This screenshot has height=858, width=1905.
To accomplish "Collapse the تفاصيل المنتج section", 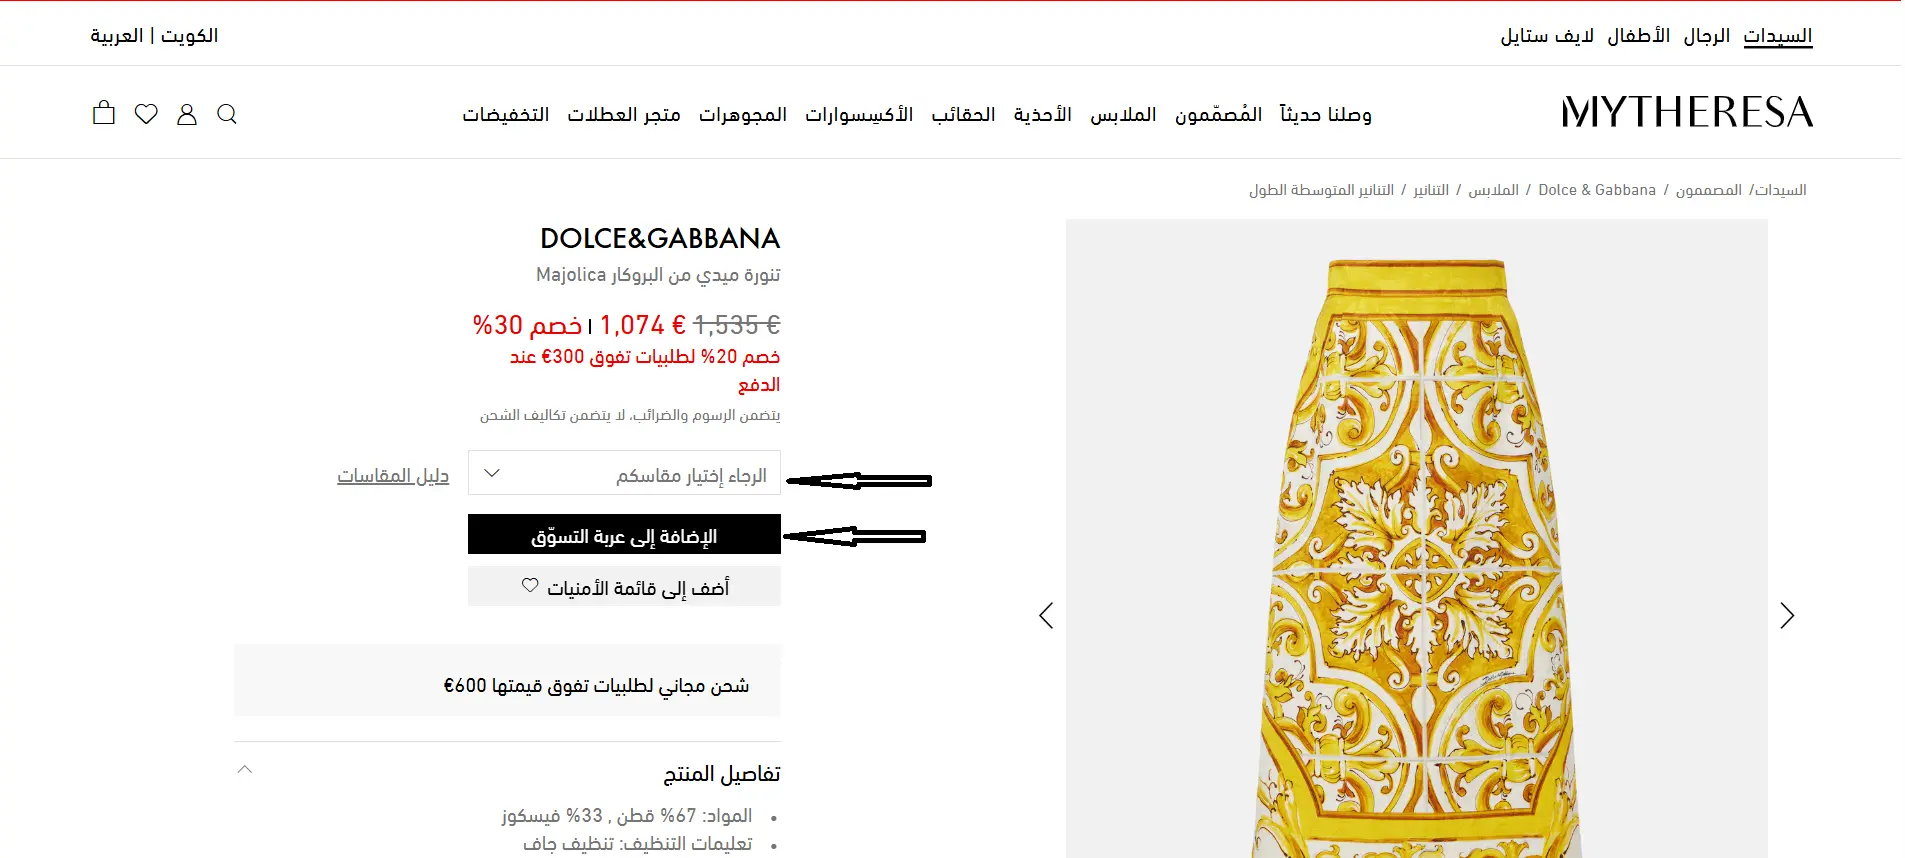I will [245, 769].
